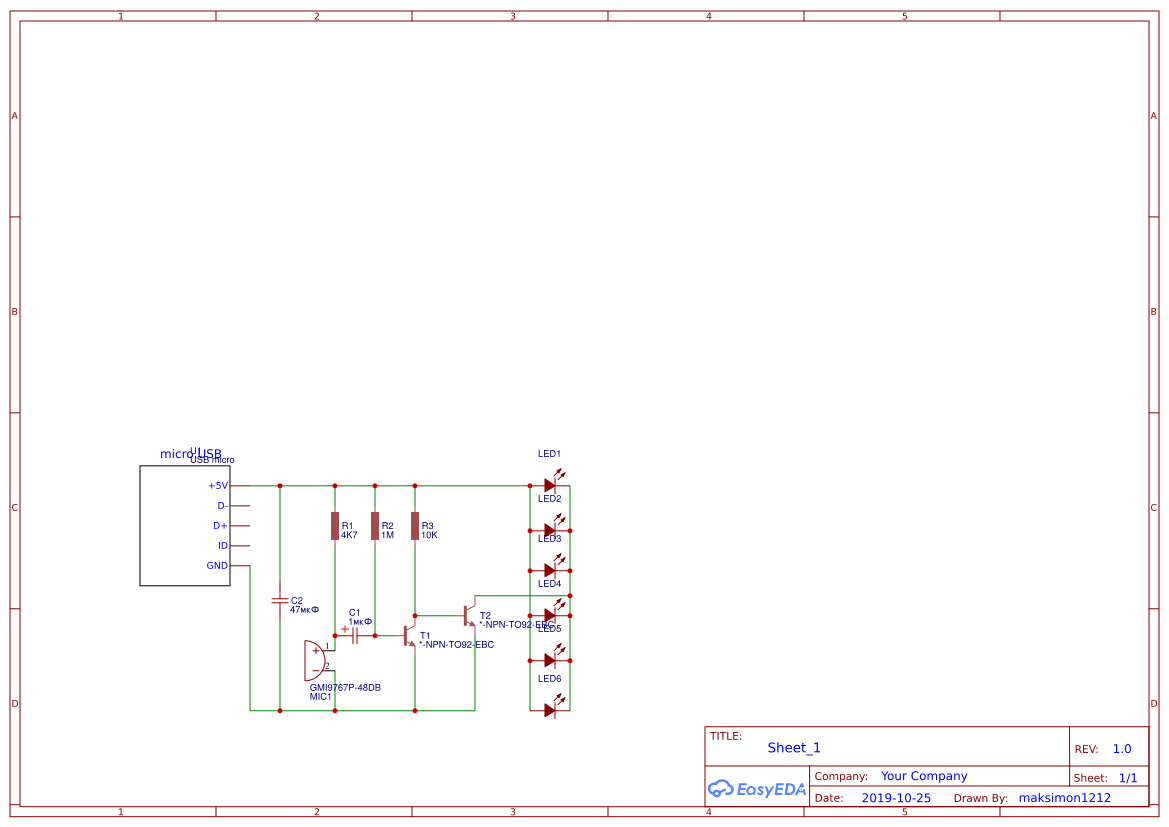Select the C2 47мкФ capacitor symbol
This screenshot has width=1169, height=827.
280,600
